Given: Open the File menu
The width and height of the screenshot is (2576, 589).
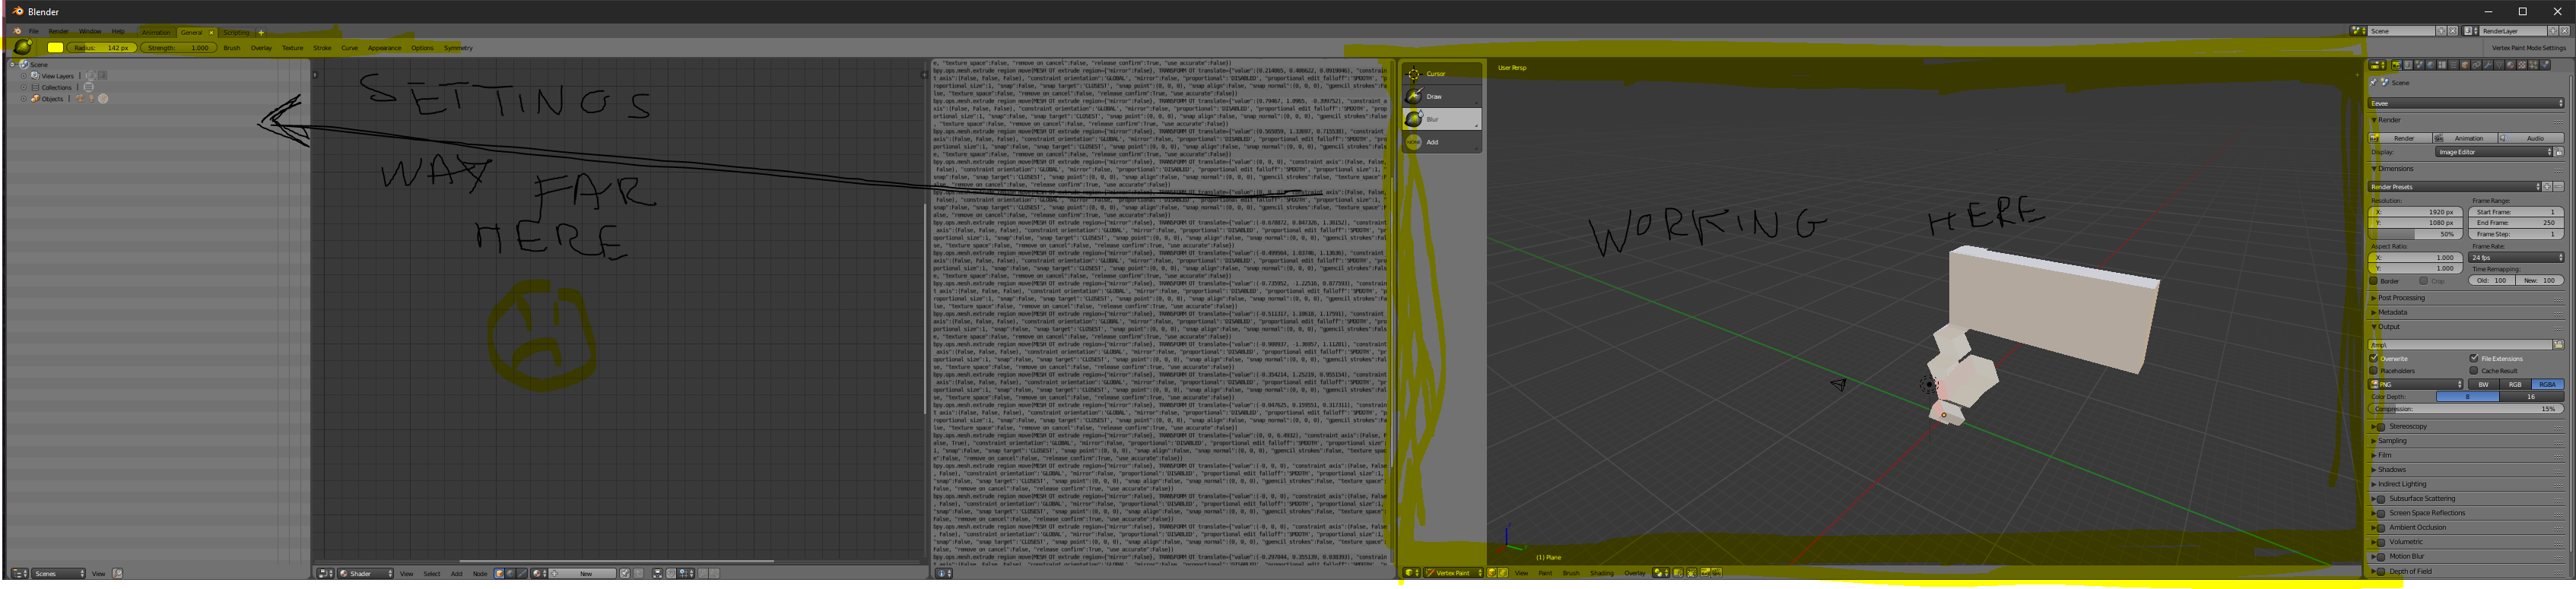Looking at the screenshot, I should pyautogui.click(x=33, y=32).
